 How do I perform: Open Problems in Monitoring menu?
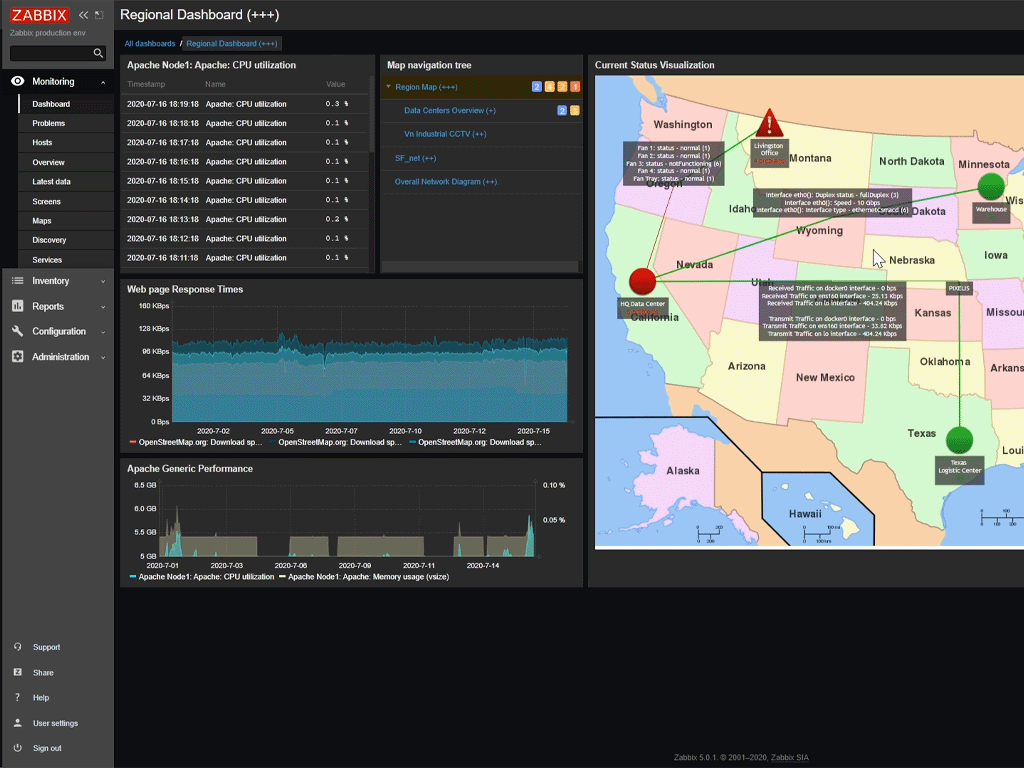48,123
